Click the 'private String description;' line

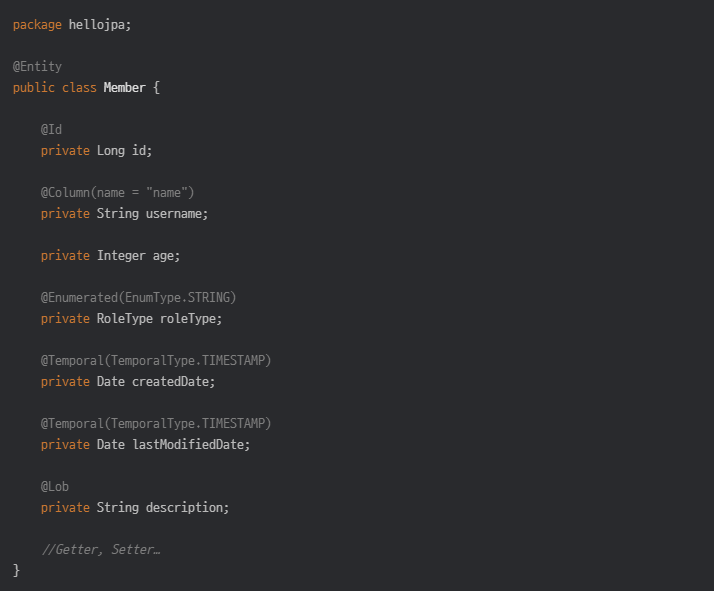click(135, 507)
